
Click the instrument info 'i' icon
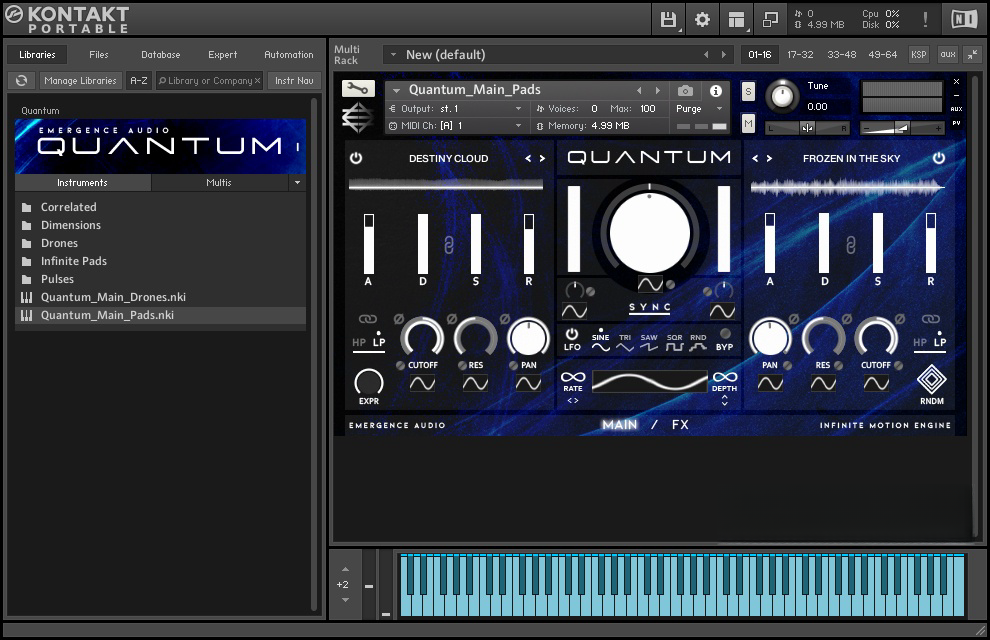[715, 91]
